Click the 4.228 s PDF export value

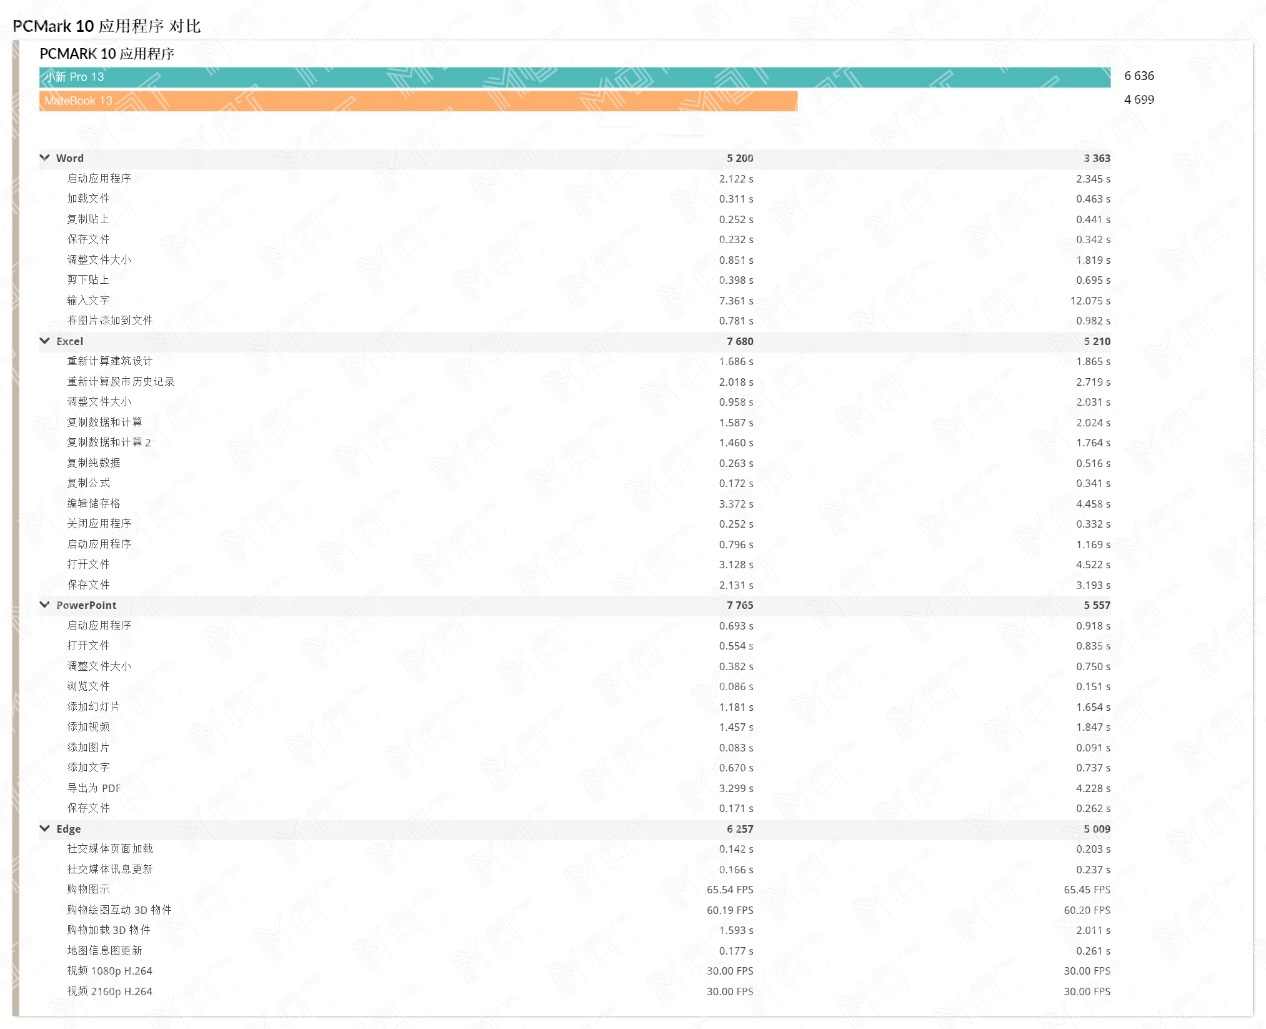(1094, 788)
